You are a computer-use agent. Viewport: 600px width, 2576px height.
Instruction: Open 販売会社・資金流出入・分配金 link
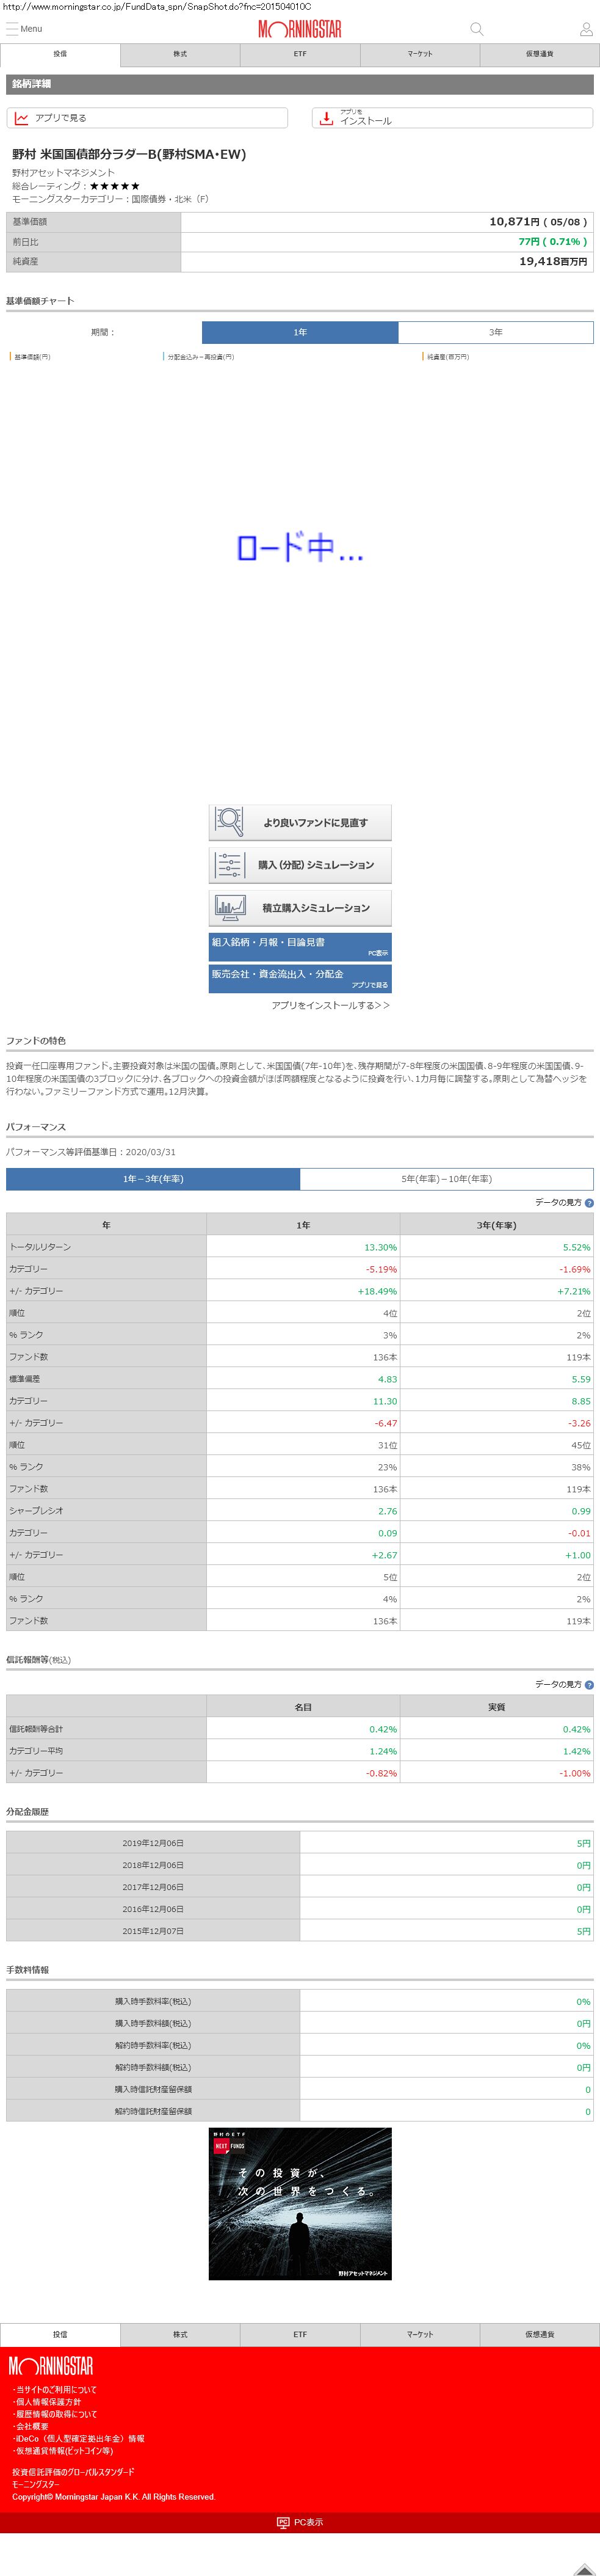300,978
